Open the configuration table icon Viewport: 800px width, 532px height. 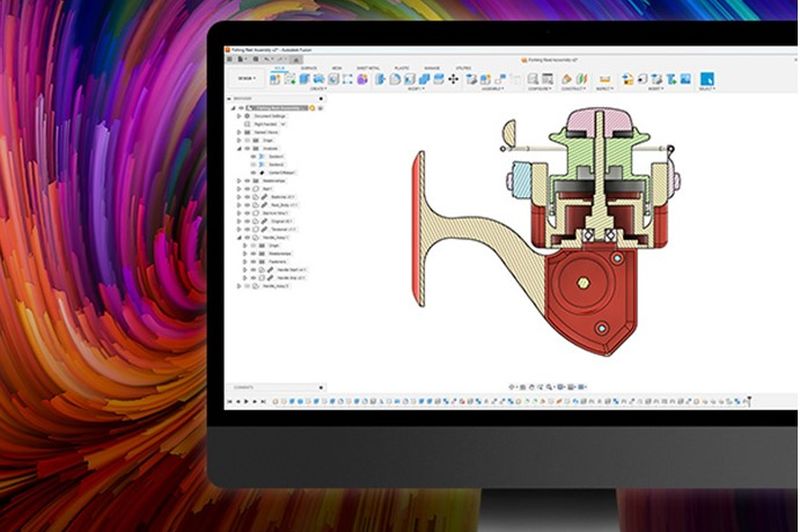pos(547,79)
